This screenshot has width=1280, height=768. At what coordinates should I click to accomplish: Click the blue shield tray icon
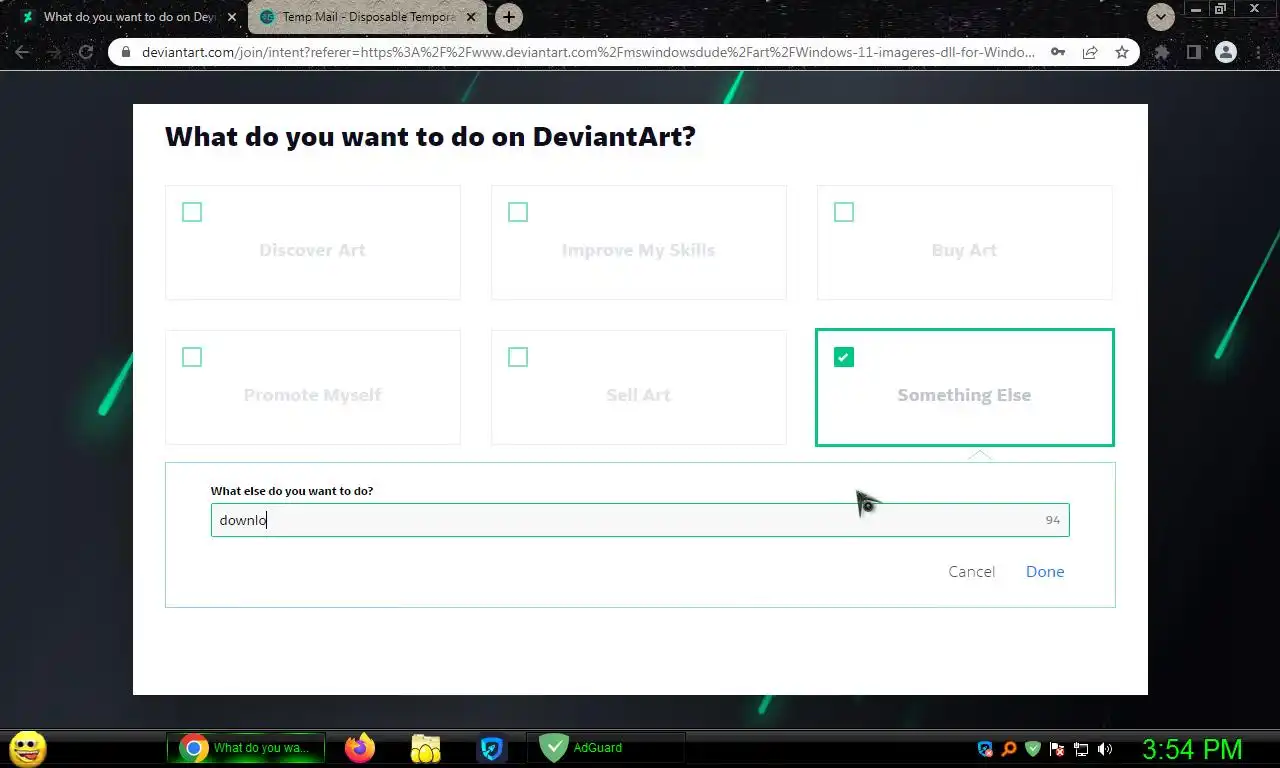[985, 748]
